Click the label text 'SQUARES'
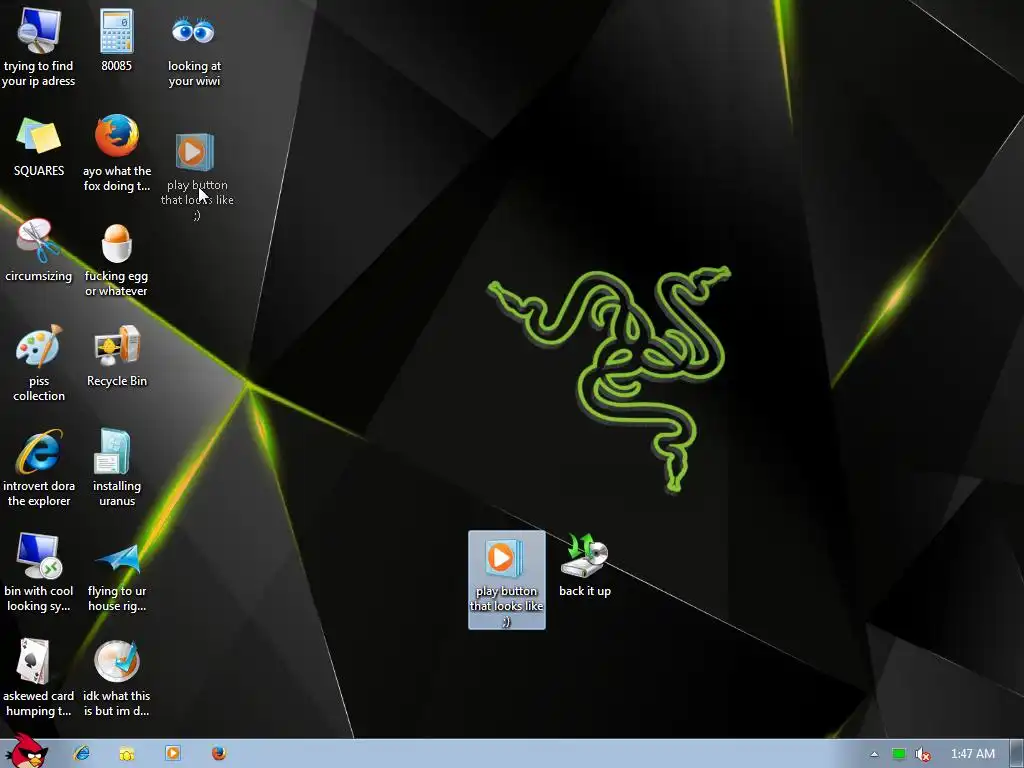Viewport: 1024px width, 768px height. (x=39, y=170)
